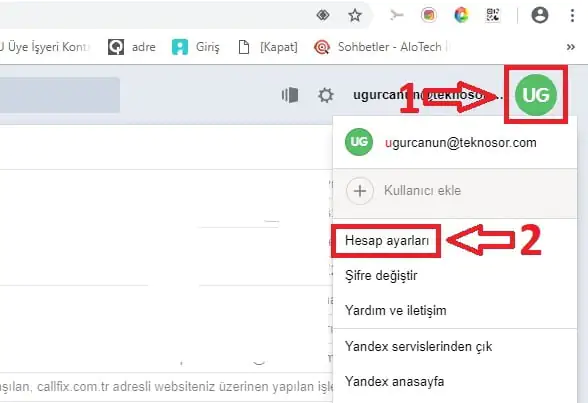This screenshot has width=588, height=403.
Task: Open Hesap ayarları
Action: click(387, 240)
